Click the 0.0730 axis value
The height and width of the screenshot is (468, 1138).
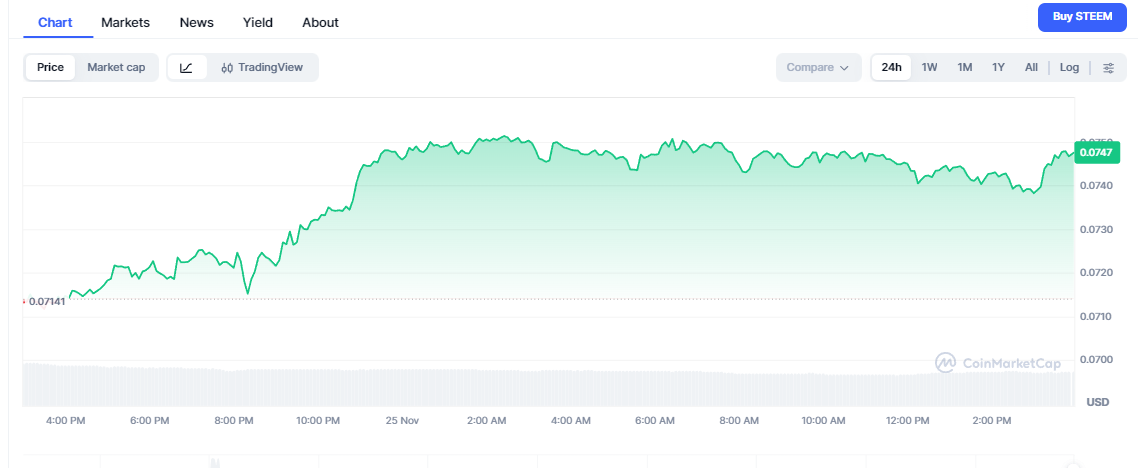[x=1095, y=229]
